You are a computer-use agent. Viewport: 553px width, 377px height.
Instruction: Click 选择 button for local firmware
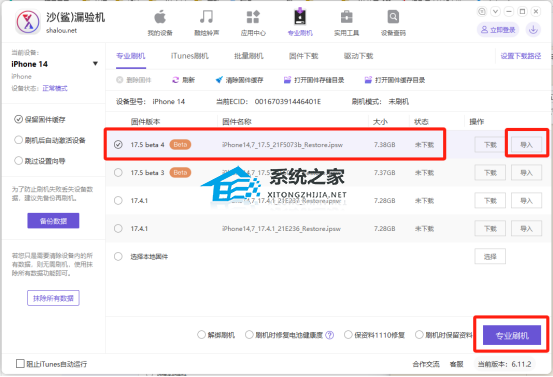point(490,256)
